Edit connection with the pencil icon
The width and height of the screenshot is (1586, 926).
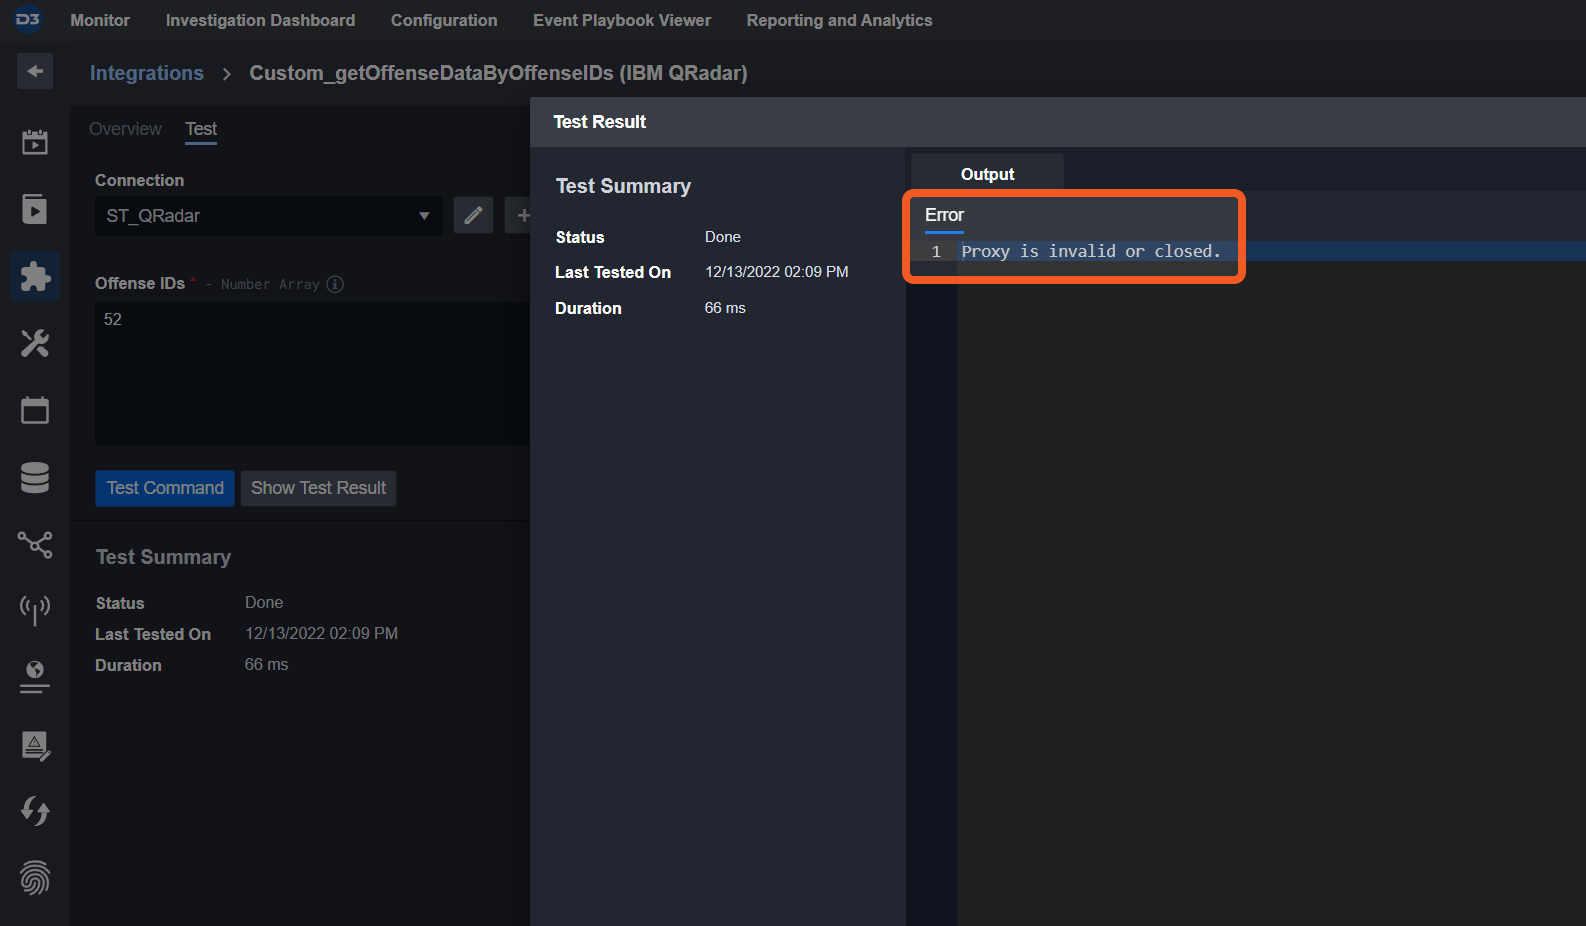(x=473, y=215)
